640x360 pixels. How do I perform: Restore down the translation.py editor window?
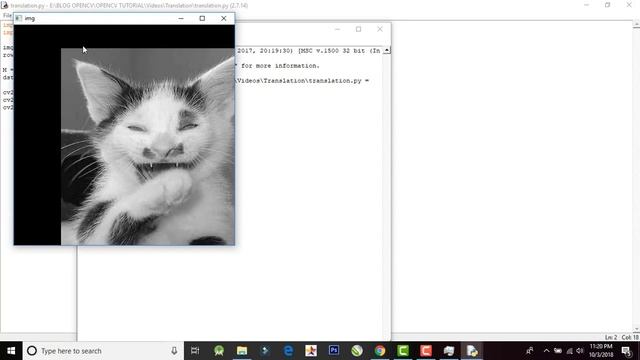click(x=608, y=5)
